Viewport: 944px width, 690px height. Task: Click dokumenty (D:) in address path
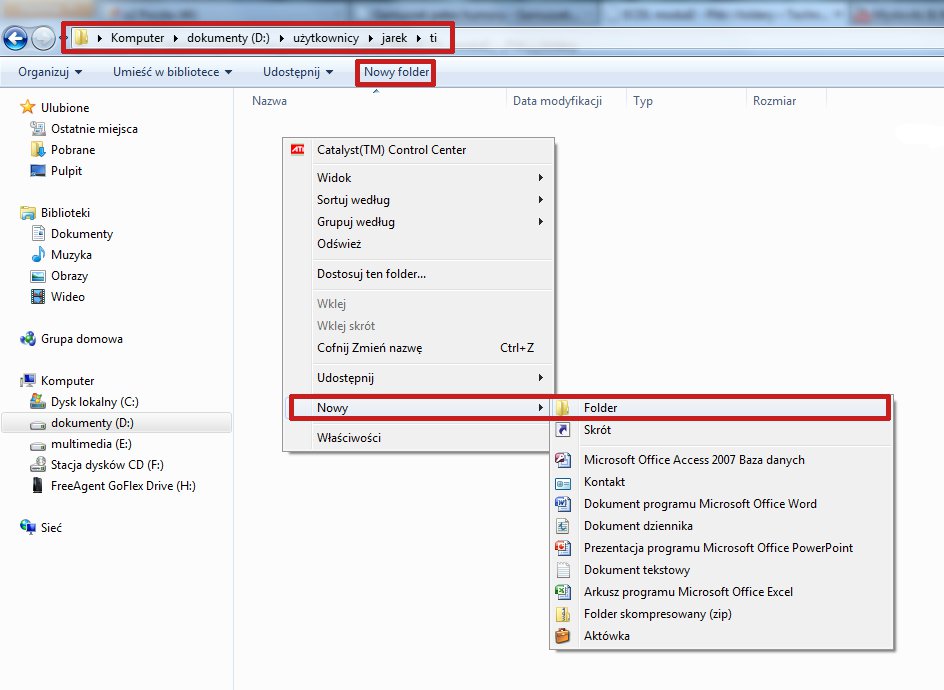(x=228, y=38)
